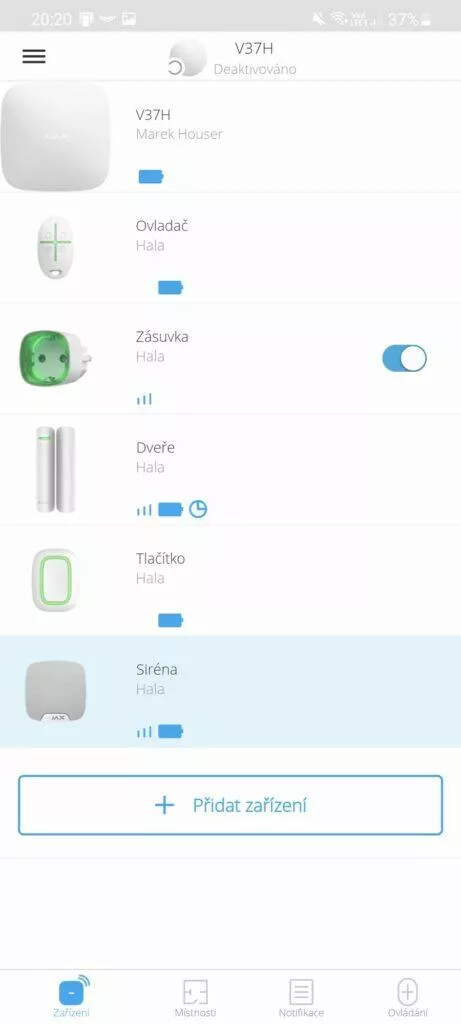The image size is (461, 1024).
Task: Toggle the Zásuvka socket switch
Action: pos(404,359)
